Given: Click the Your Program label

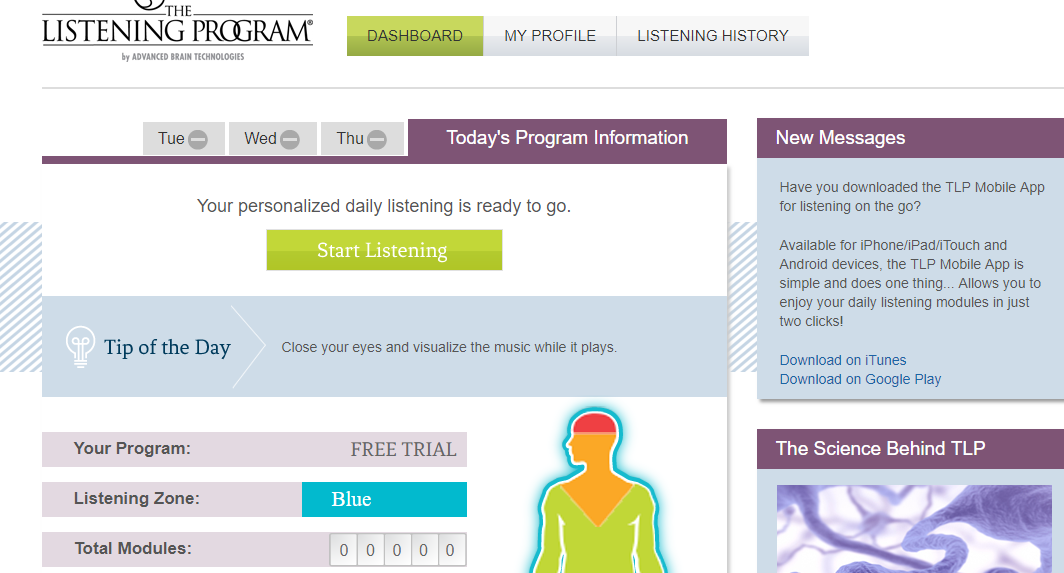Looking at the screenshot, I should [x=132, y=448].
